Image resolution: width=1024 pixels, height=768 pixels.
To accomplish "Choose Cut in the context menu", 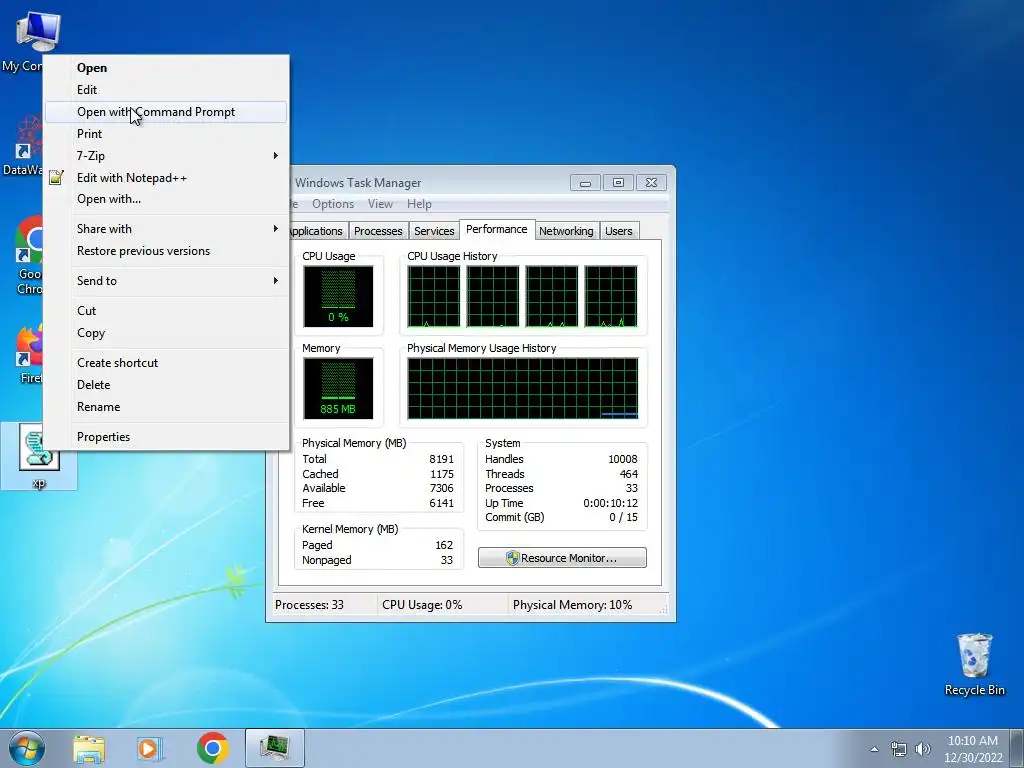I will [166, 311].
